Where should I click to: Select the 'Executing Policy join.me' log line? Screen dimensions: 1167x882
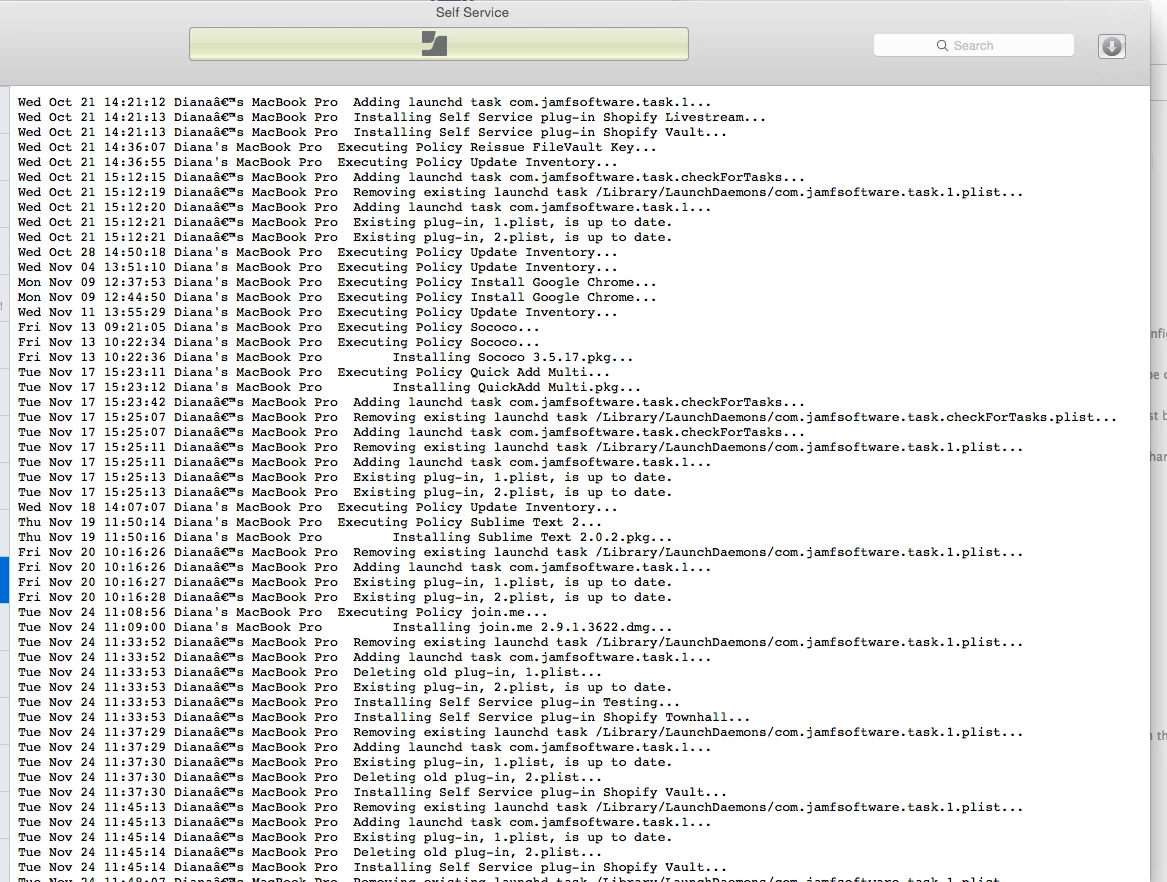(x=282, y=613)
